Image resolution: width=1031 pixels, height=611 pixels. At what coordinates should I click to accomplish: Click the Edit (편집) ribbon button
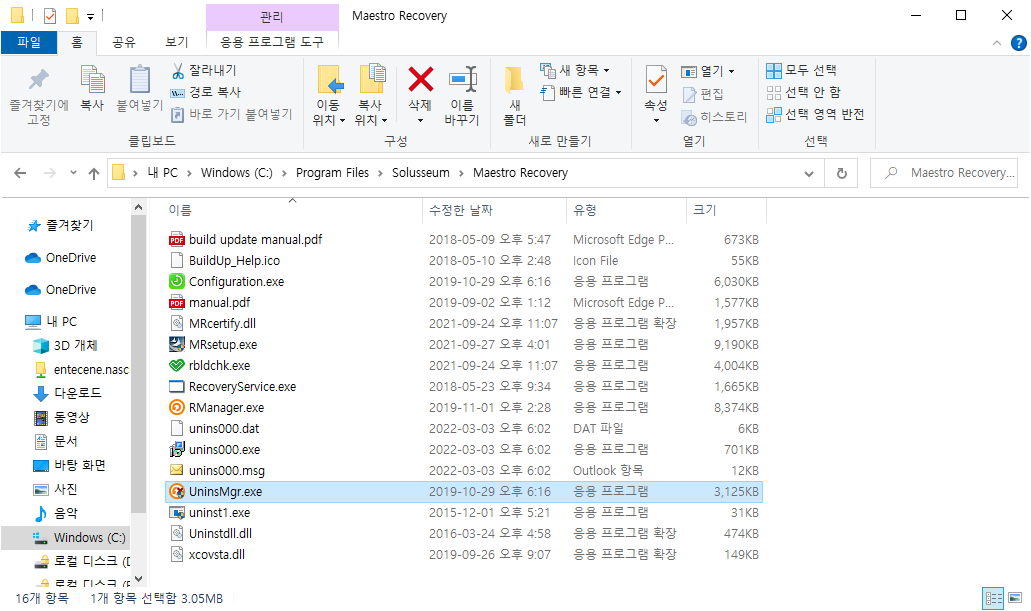coord(702,94)
